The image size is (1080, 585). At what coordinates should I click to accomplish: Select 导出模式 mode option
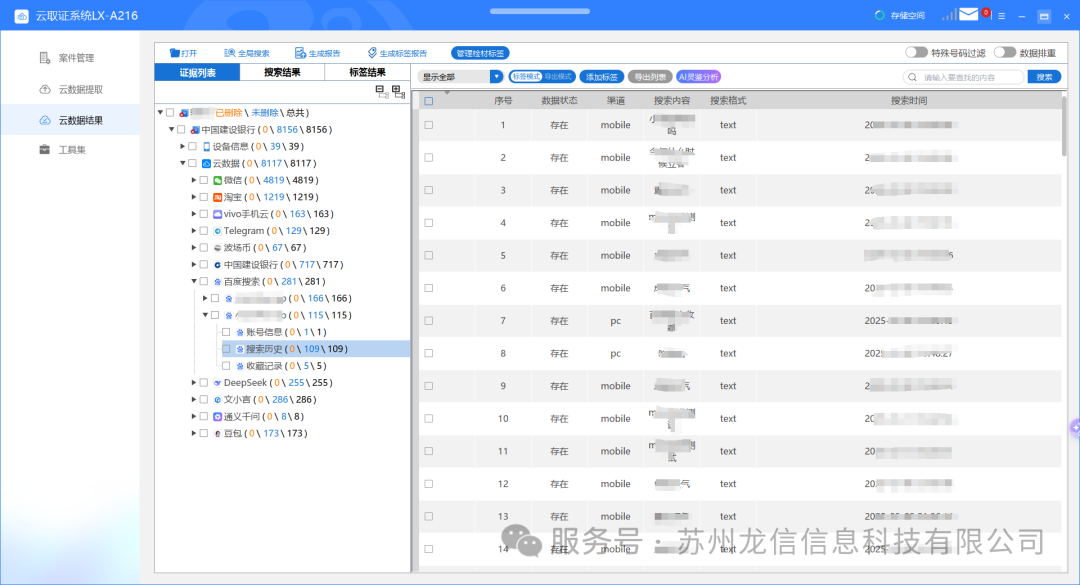coord(558,76)
